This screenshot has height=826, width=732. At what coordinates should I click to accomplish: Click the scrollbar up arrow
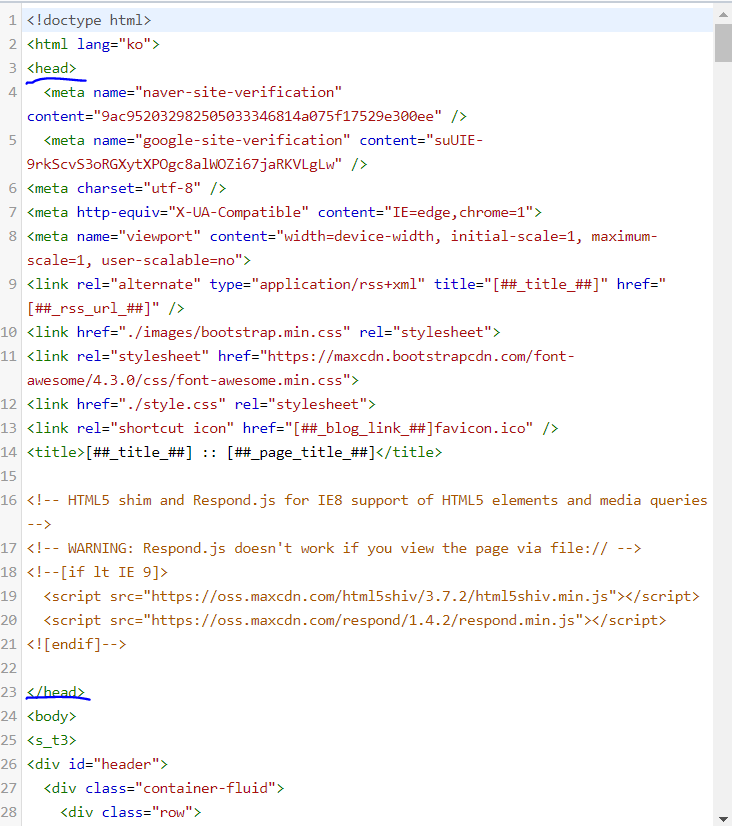(x=723, y=15)
